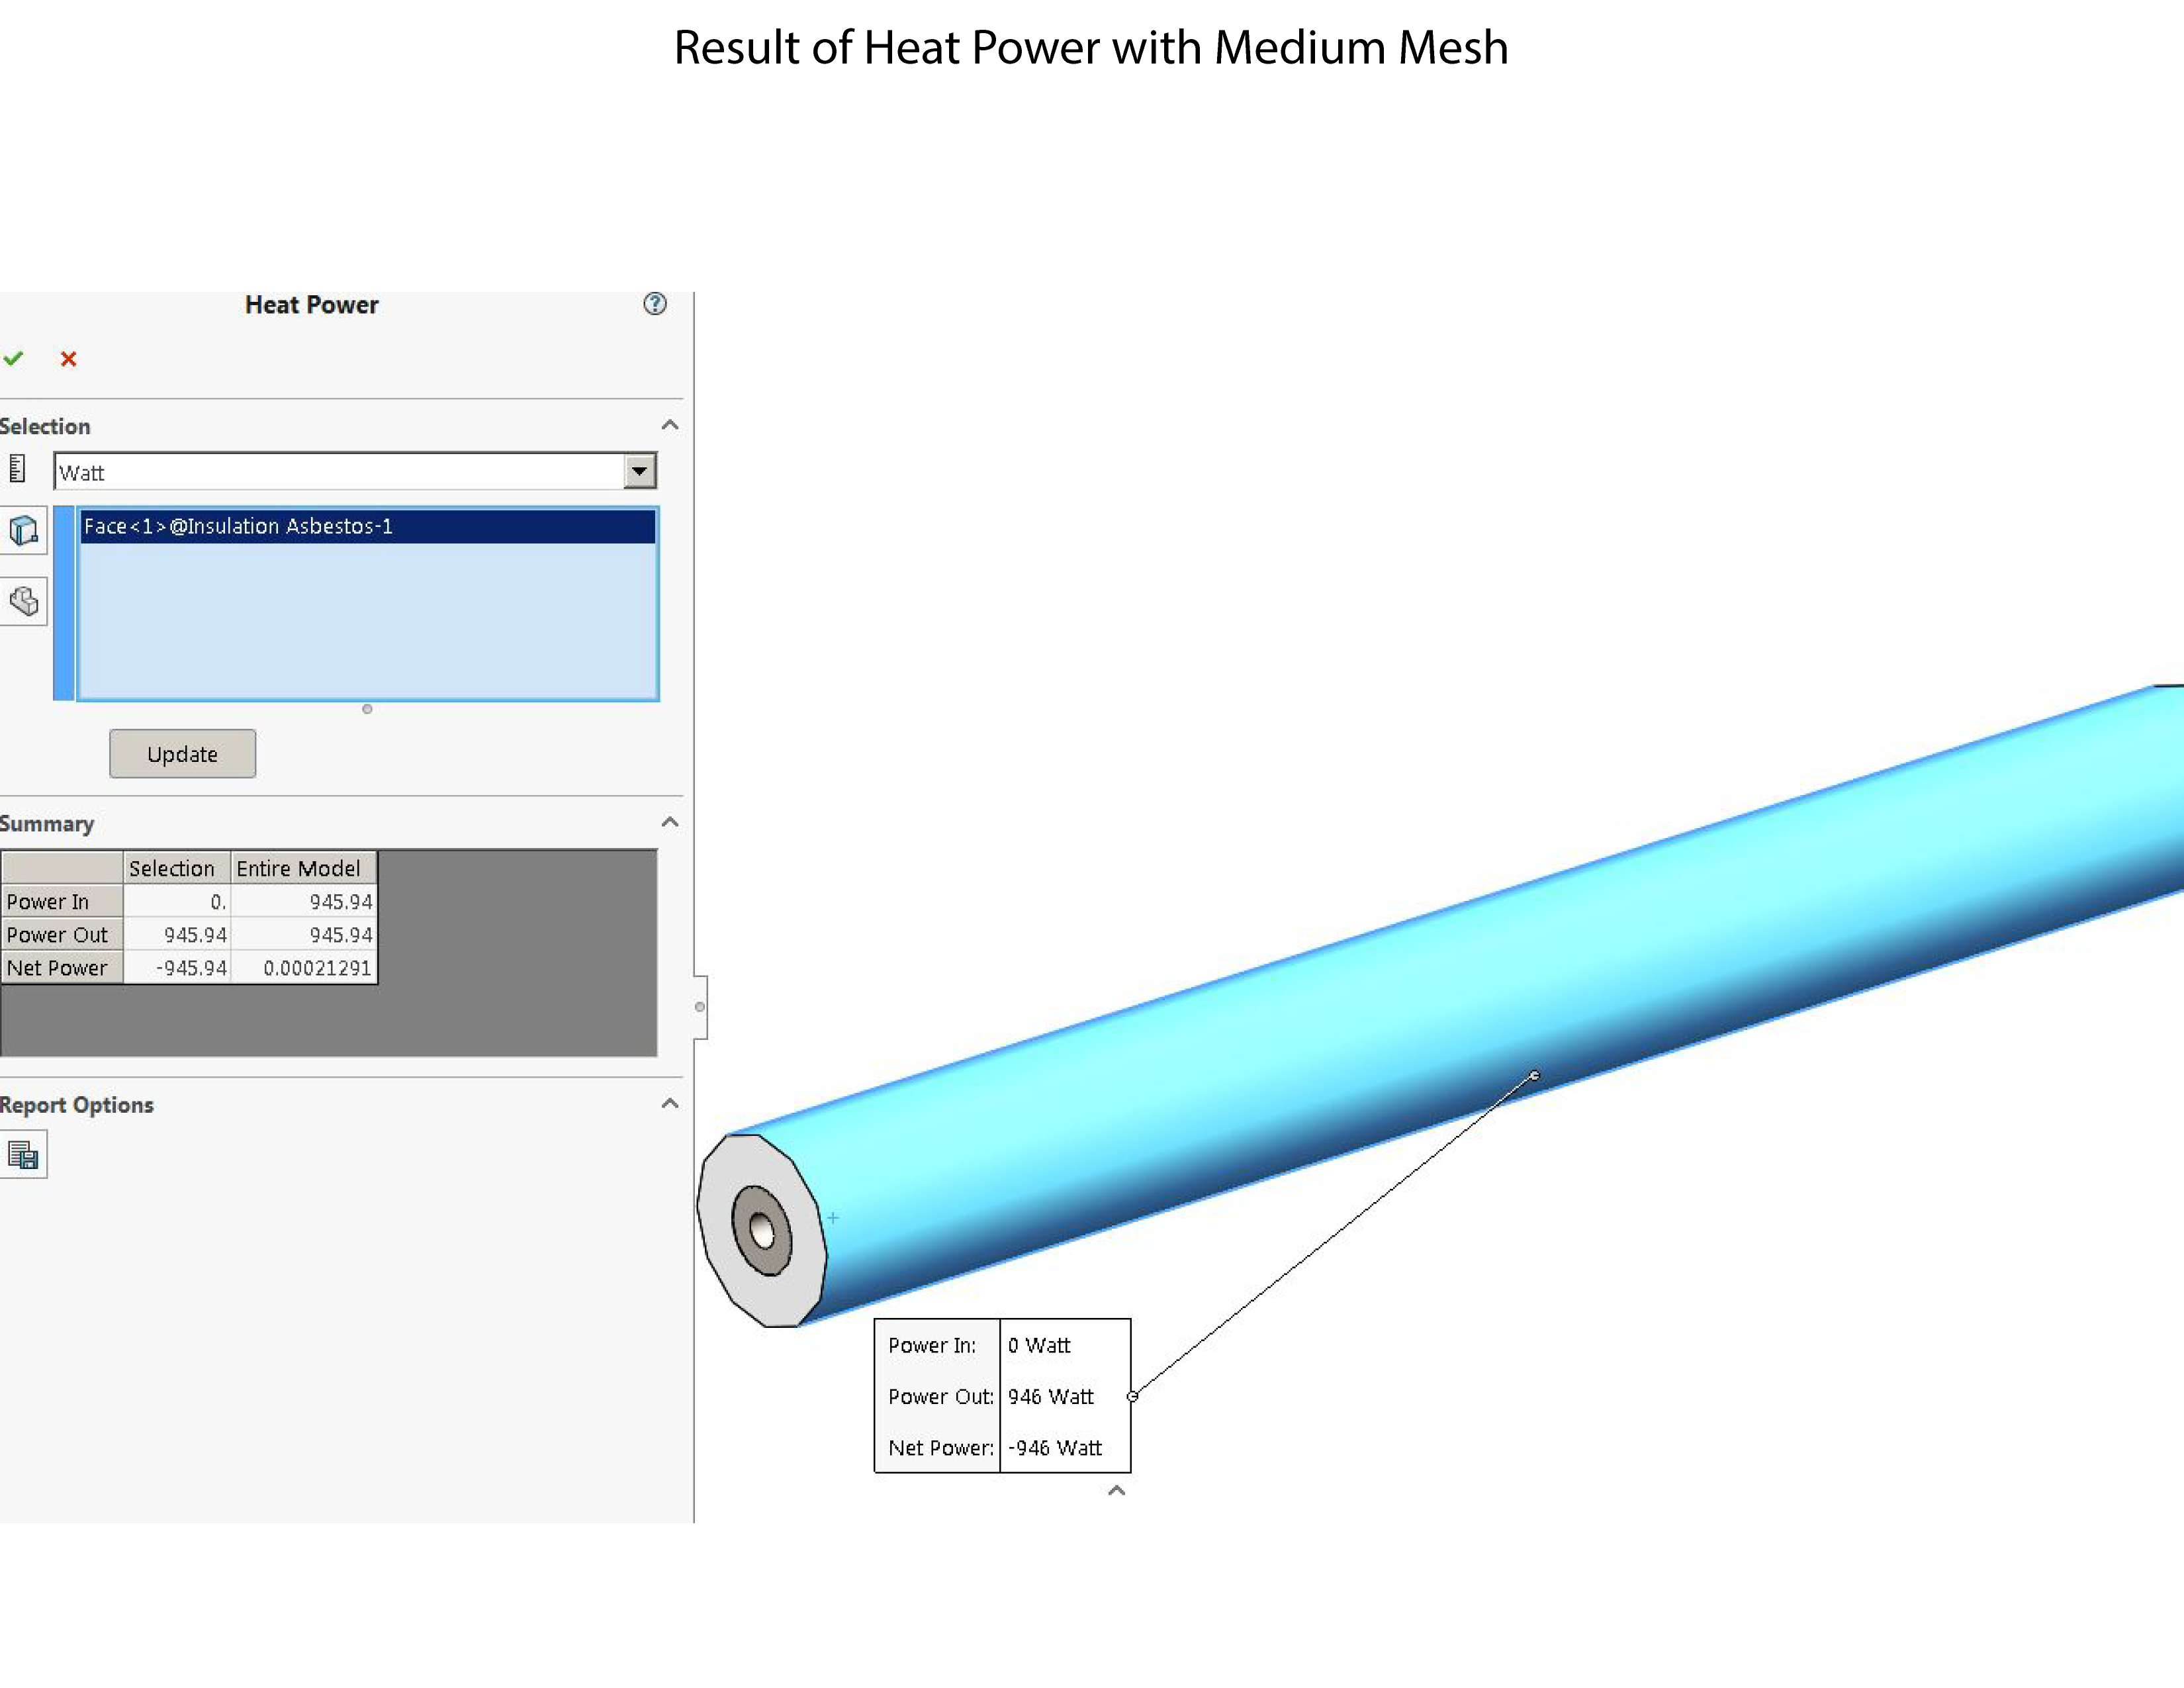
Task: Select Face<1>@Insulation Asbestos-1 entry
Action: pos(368,526)
